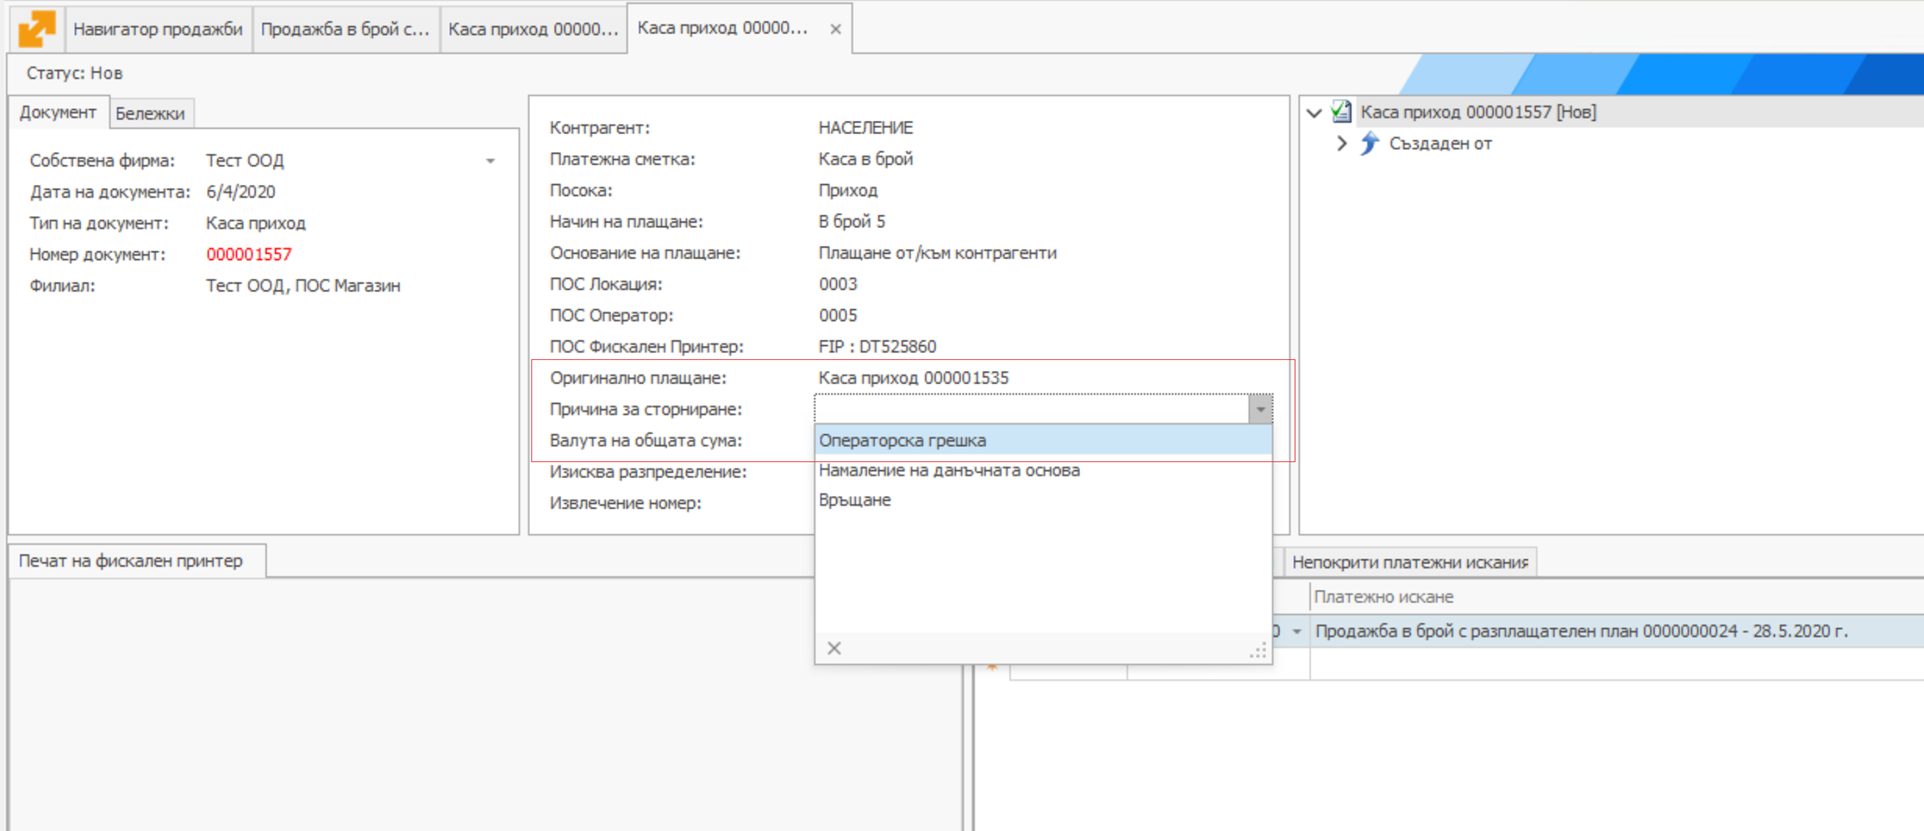Switch to the Документ tab

coord(58,112)
